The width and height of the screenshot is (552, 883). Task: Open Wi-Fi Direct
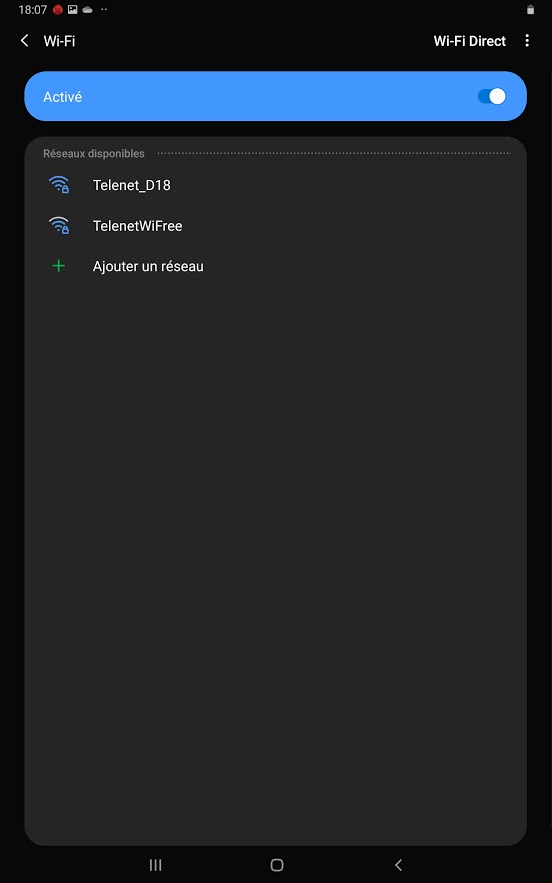pos(470,41)
